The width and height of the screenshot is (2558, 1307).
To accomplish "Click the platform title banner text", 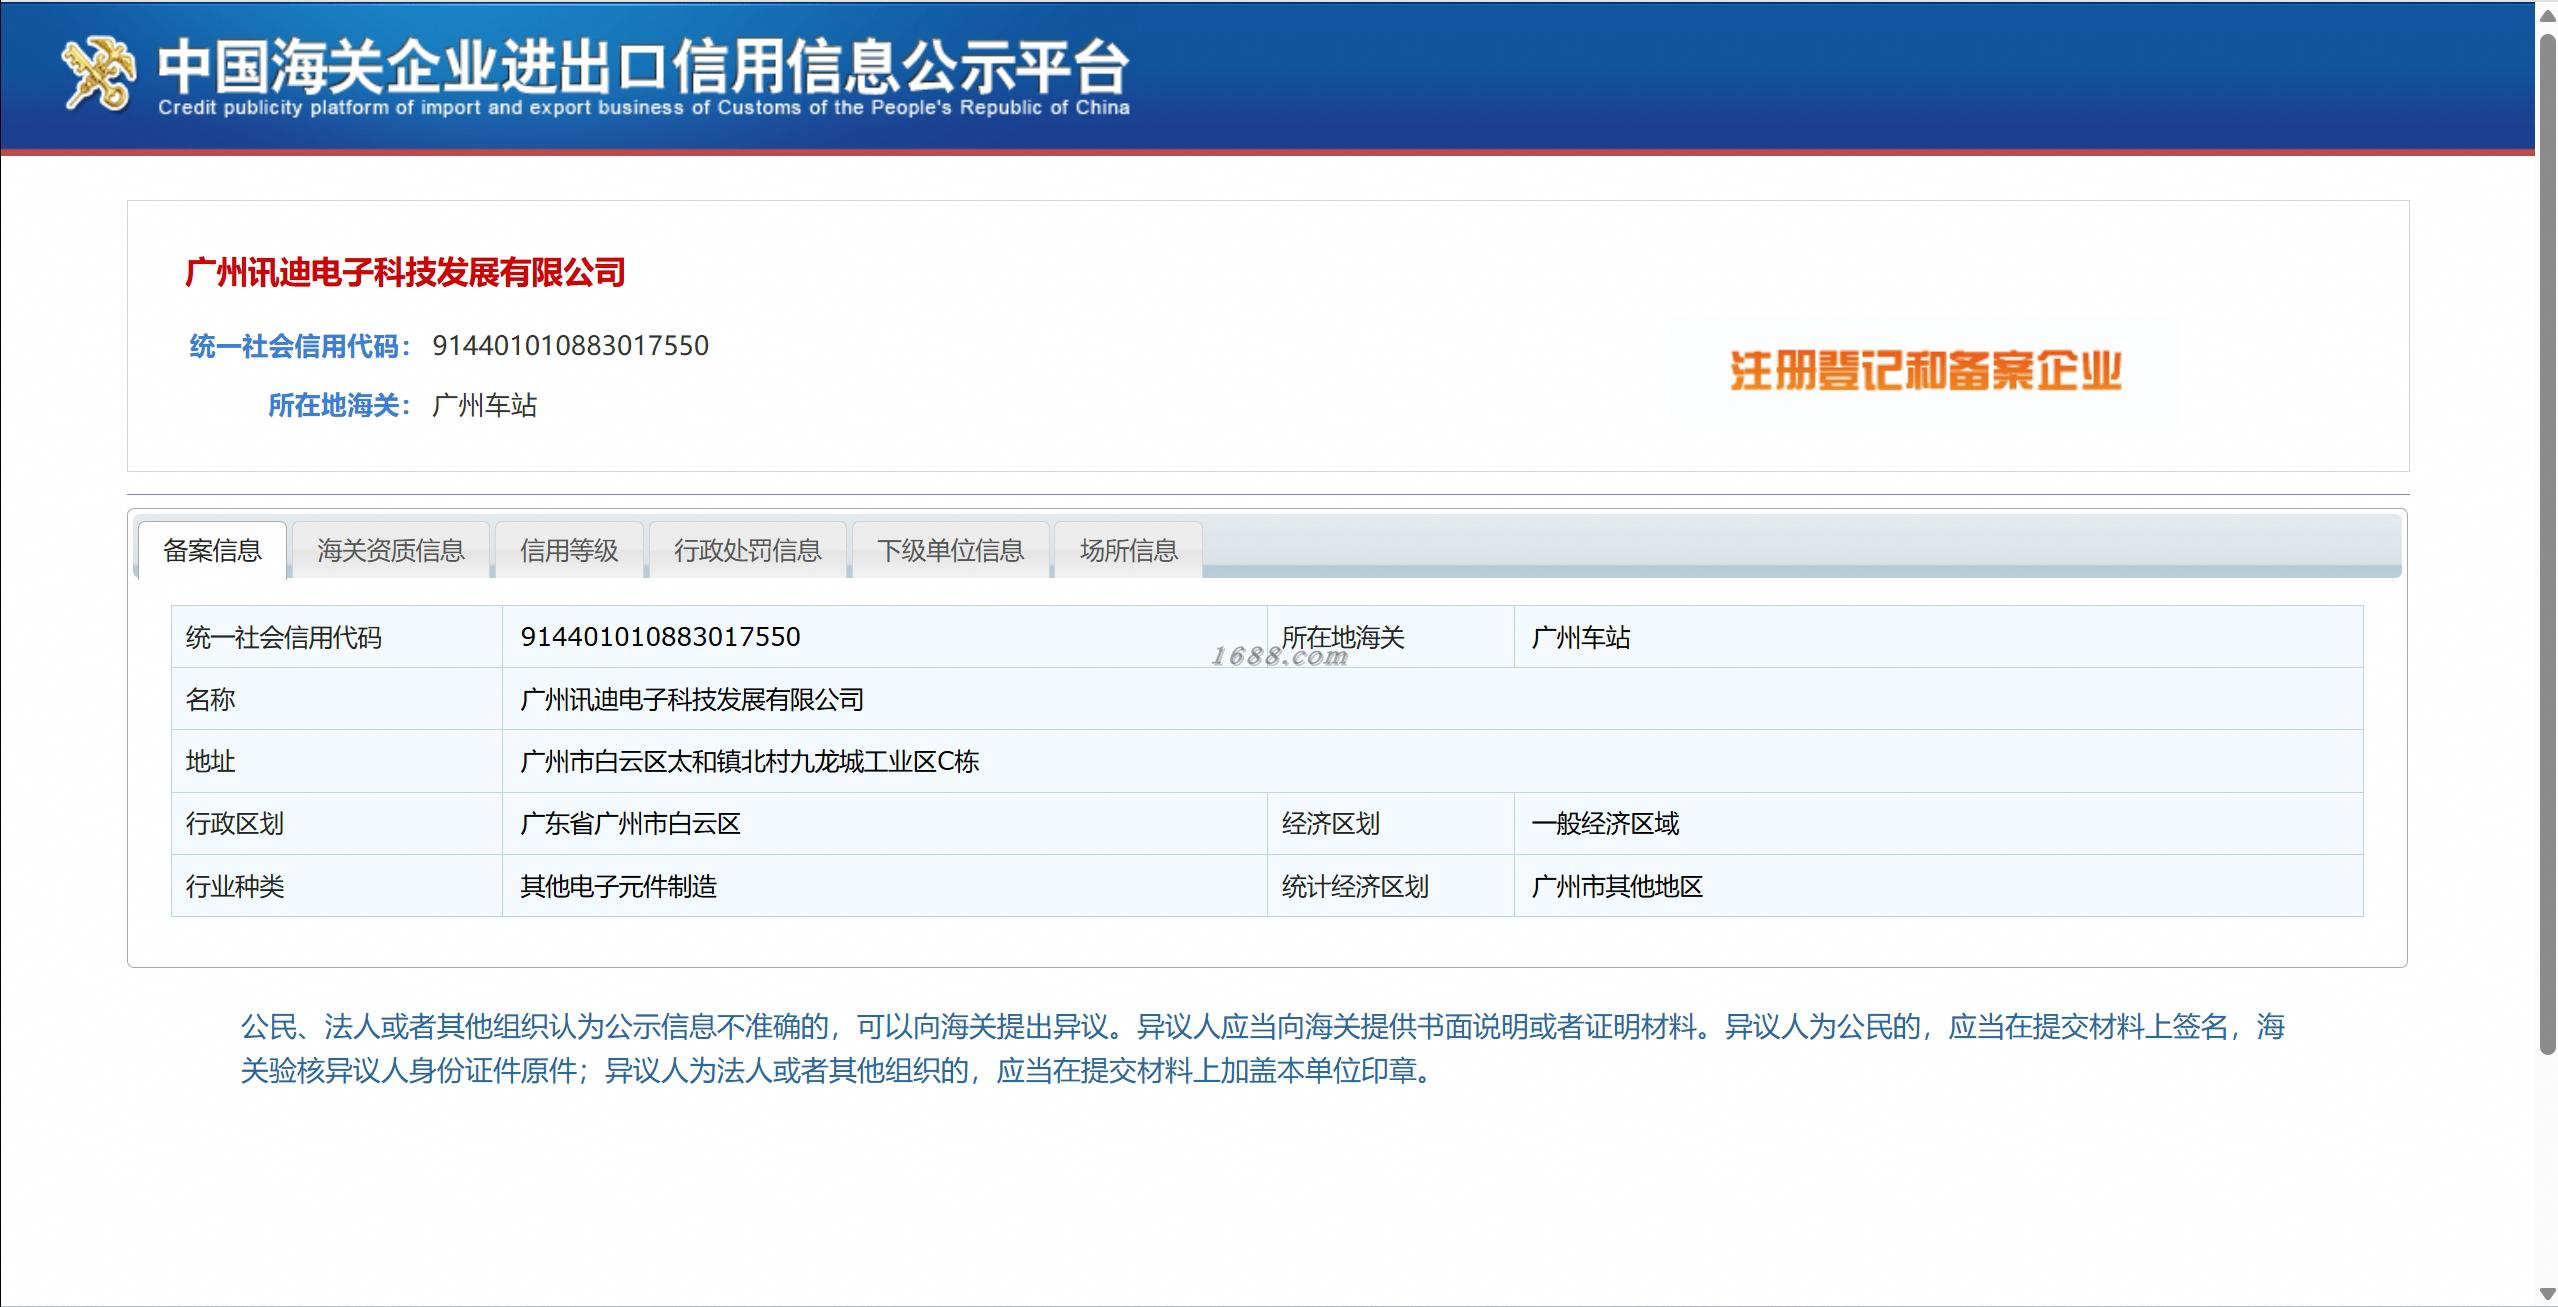I will [x=643, y=68].
